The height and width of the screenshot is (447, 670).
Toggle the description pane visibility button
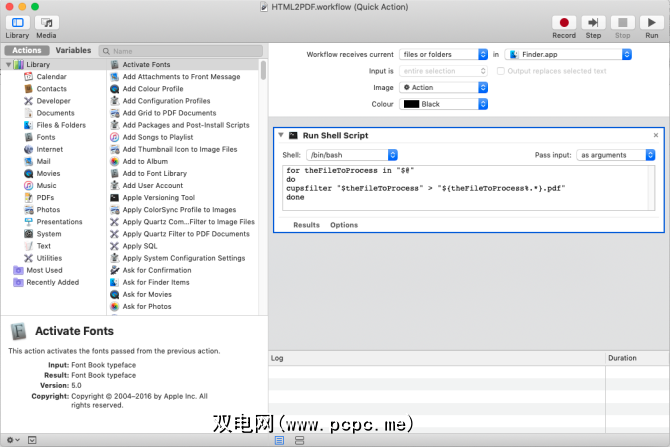(32, 440)
